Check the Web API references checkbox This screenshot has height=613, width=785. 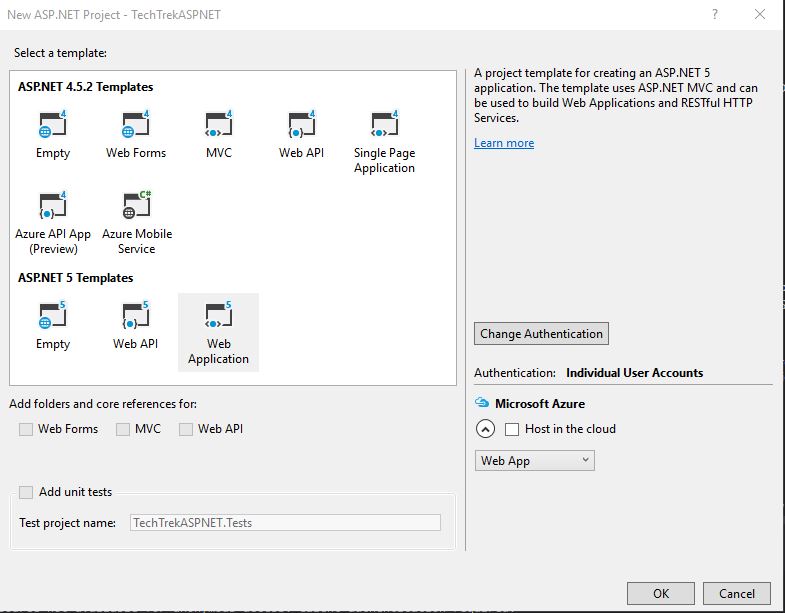186,429
